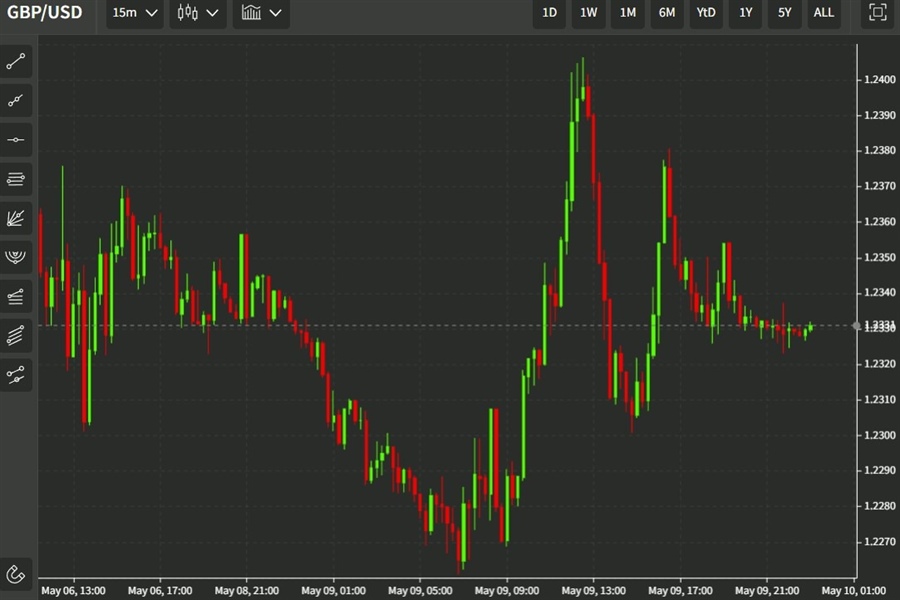This screenshot has height=600, width=900.
Task: Select the trend line tool
Action: [x=15, y=60]
